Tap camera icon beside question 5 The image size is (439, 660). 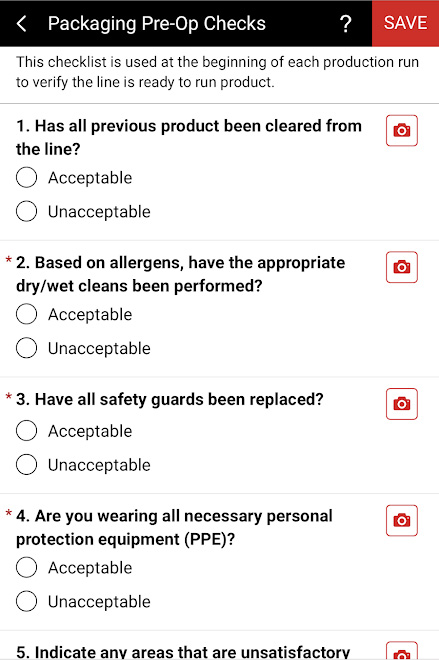pyautogui.click(x=402, y=651)
